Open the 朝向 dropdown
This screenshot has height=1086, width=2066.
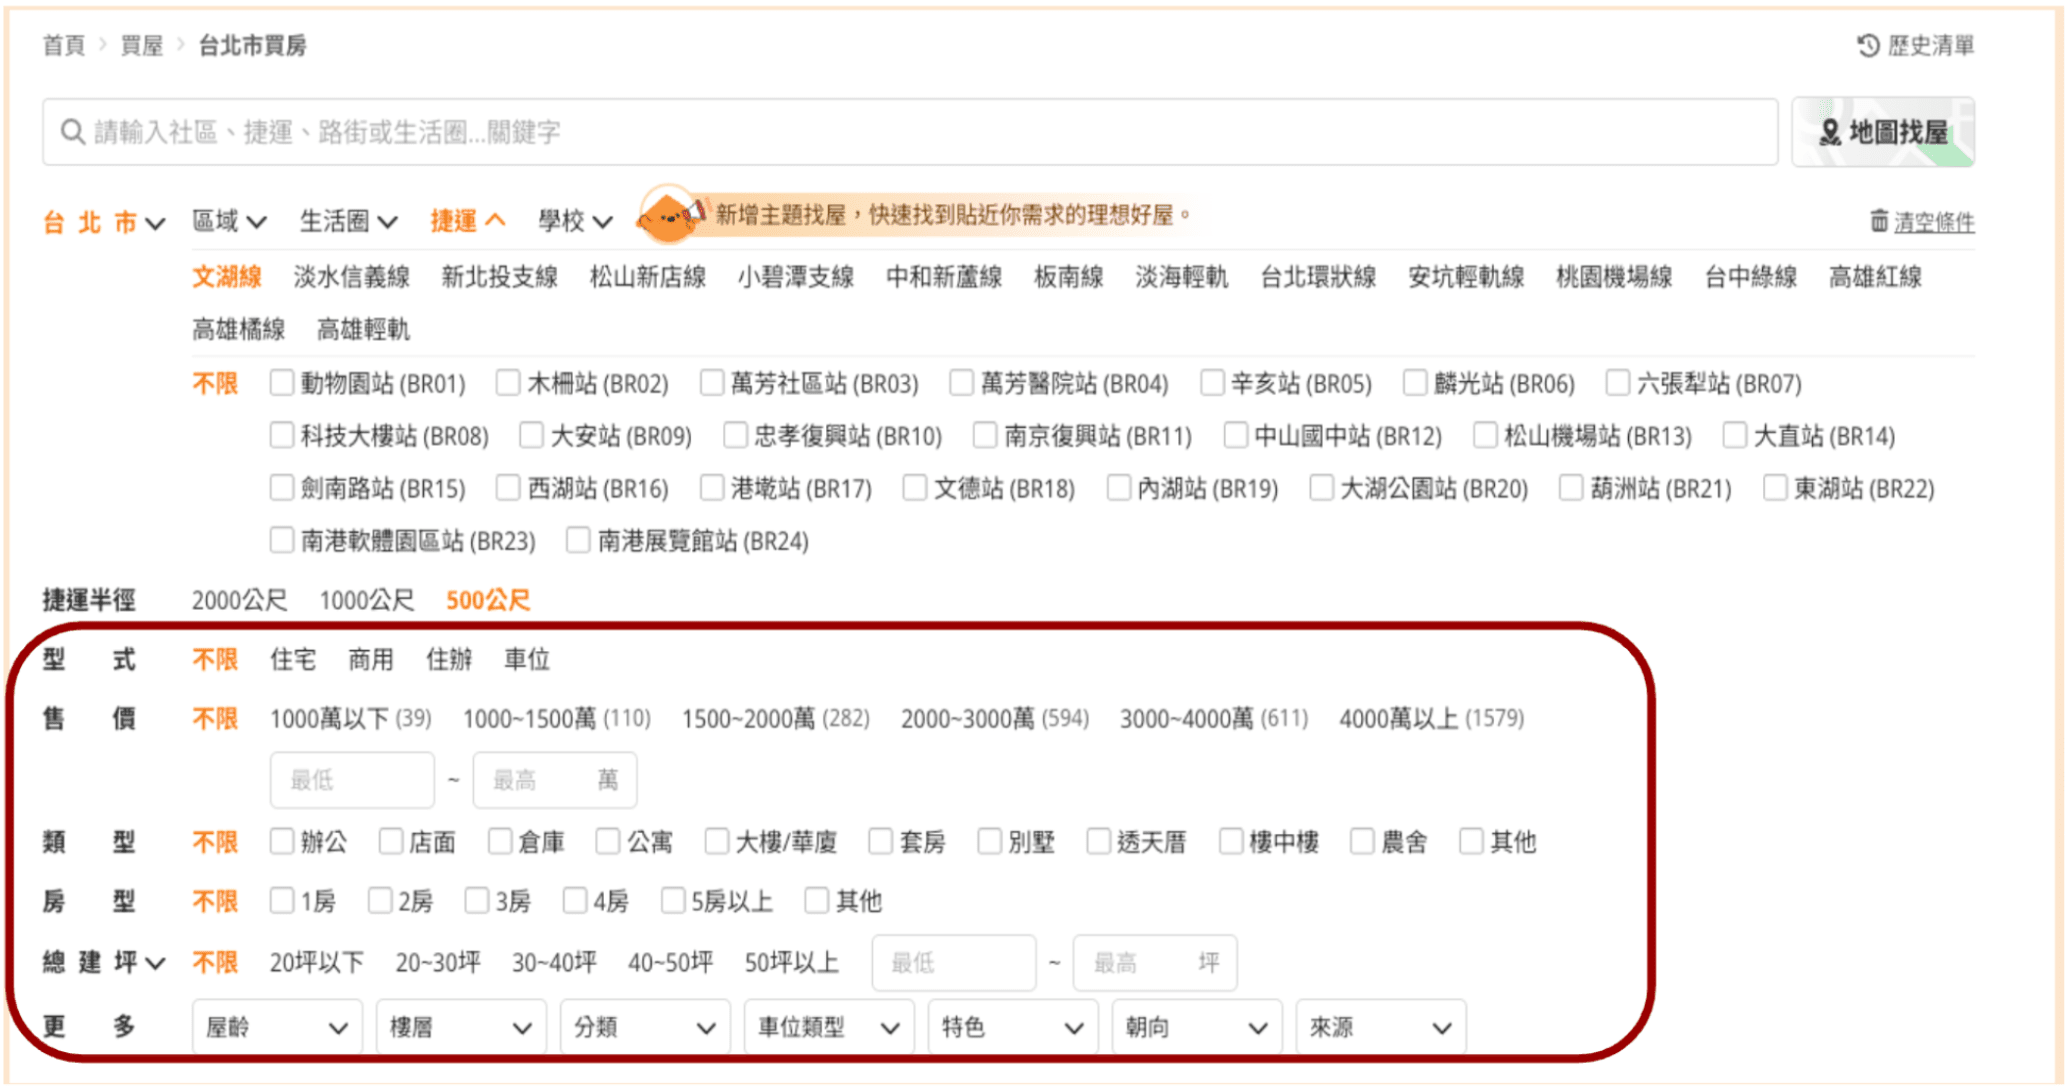1196,1027
